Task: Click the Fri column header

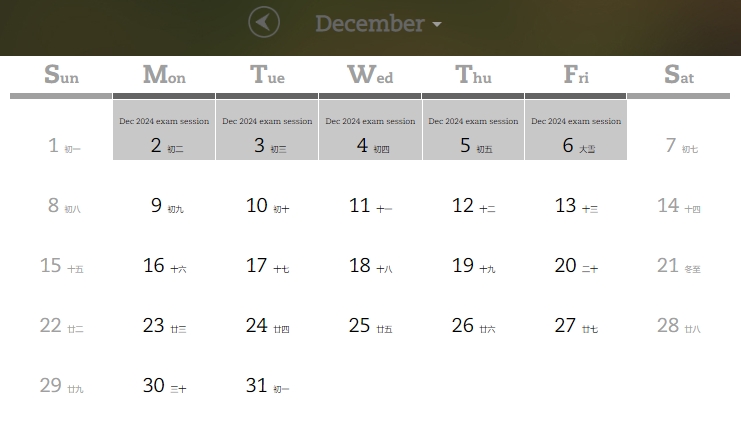Action: tap(576, 75)
